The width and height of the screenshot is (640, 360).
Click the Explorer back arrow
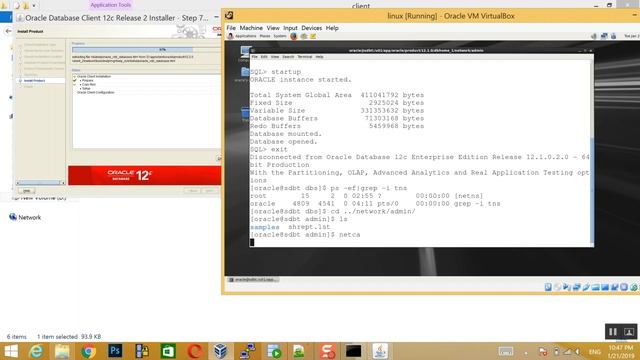tap(8, 31)
